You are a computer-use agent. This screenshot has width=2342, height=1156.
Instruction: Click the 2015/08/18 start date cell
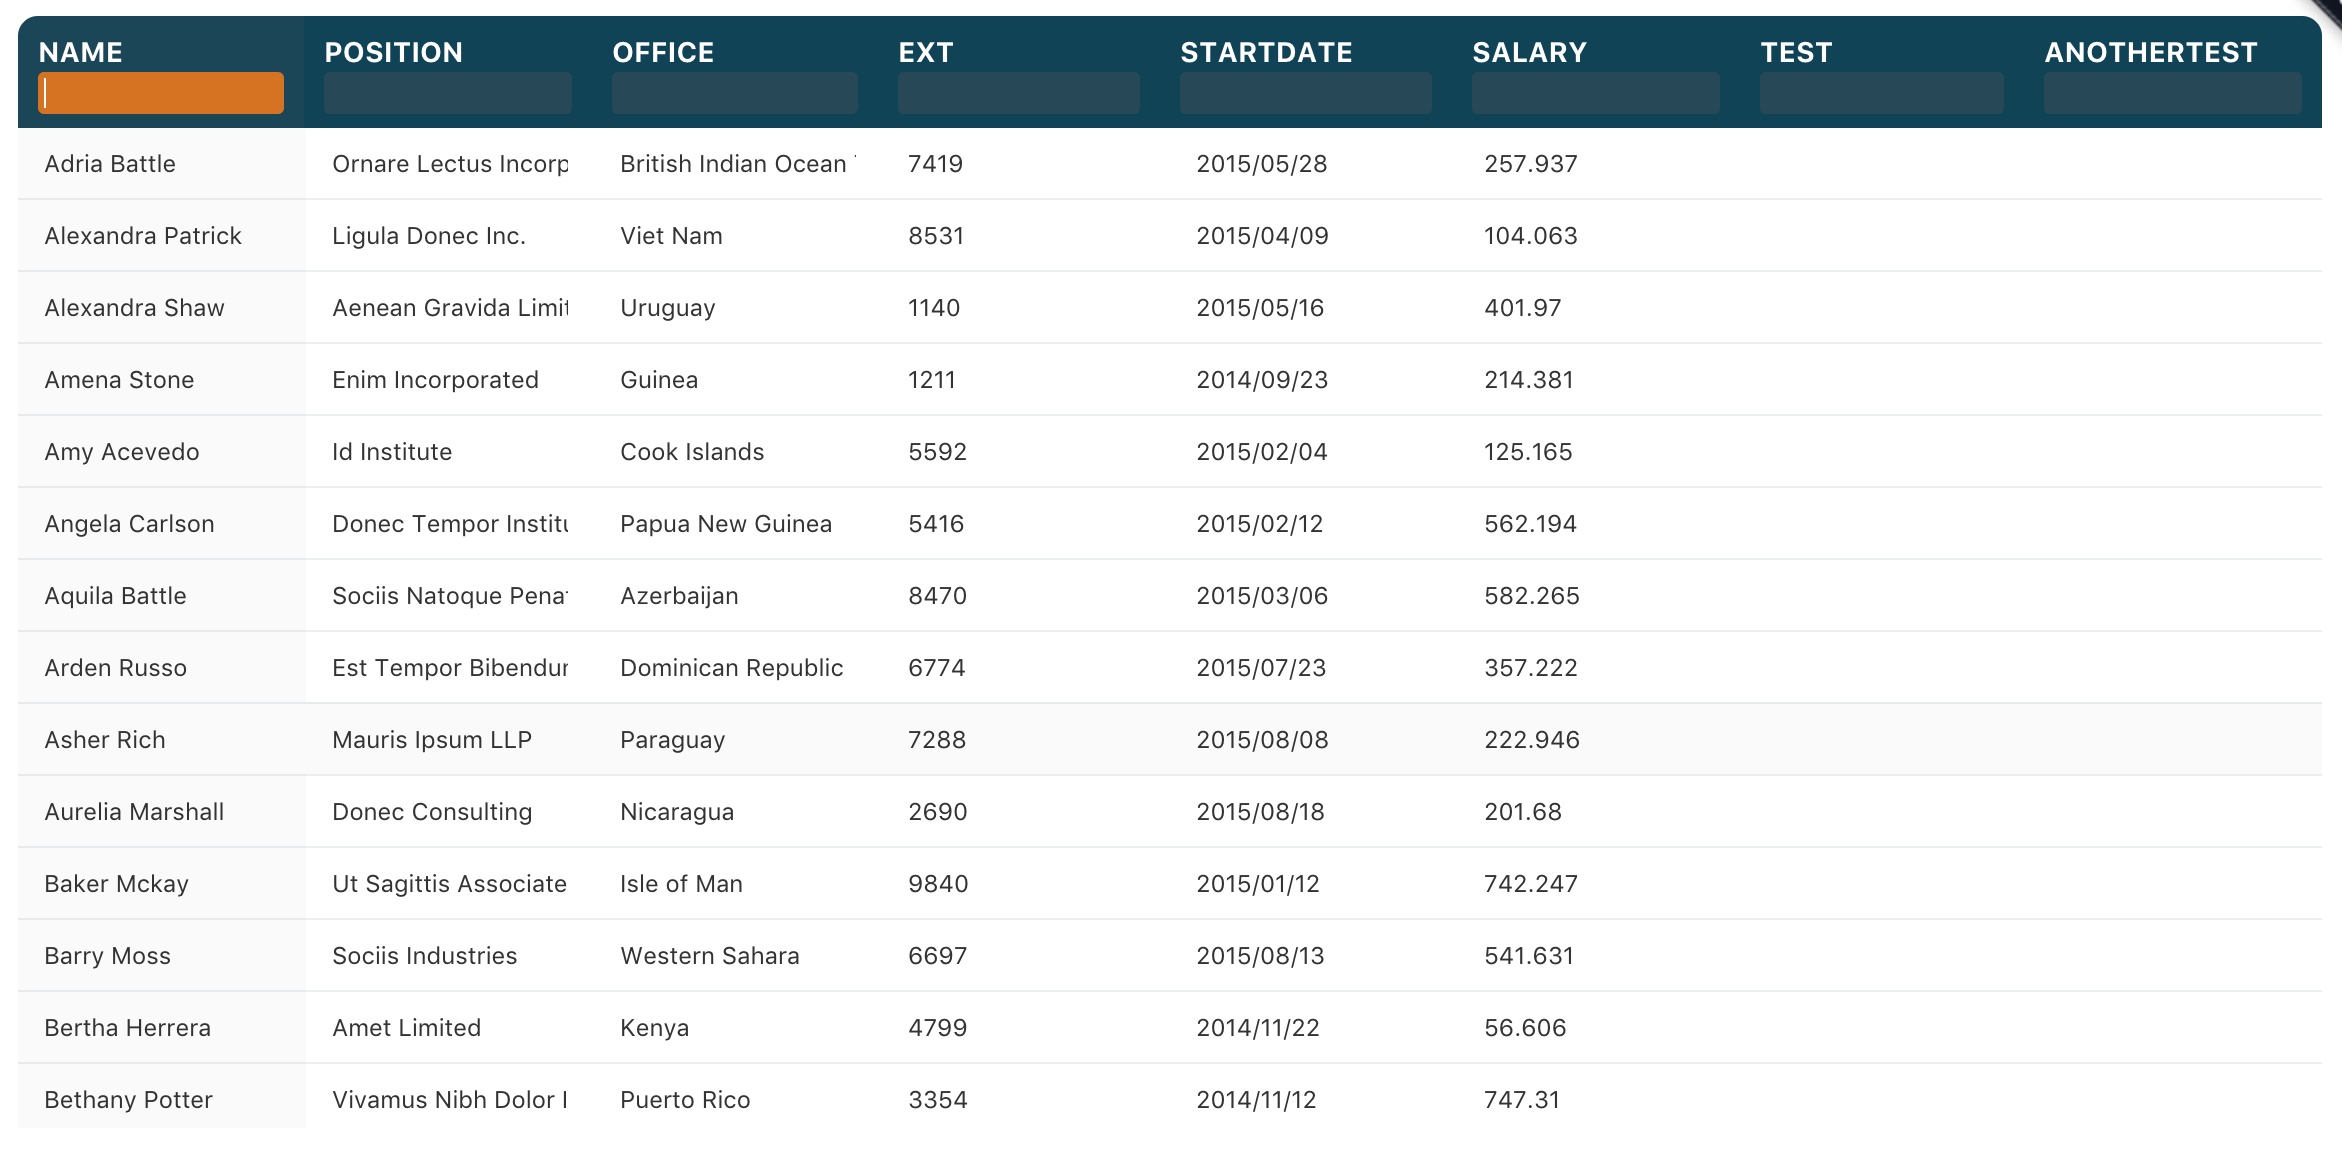1260,812
